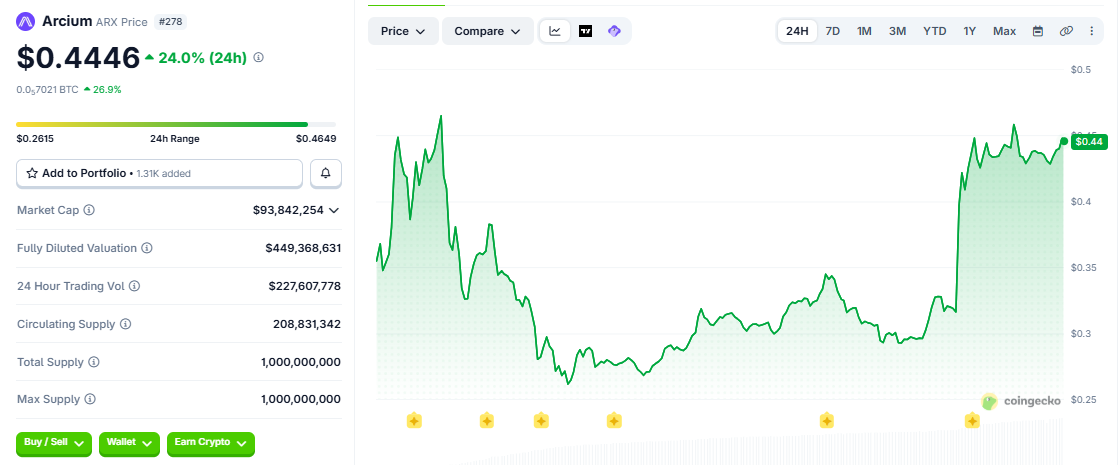This screenshot has height=465, width=1119.
Task: Click the #278 rank badge
Action: point(170,21)
